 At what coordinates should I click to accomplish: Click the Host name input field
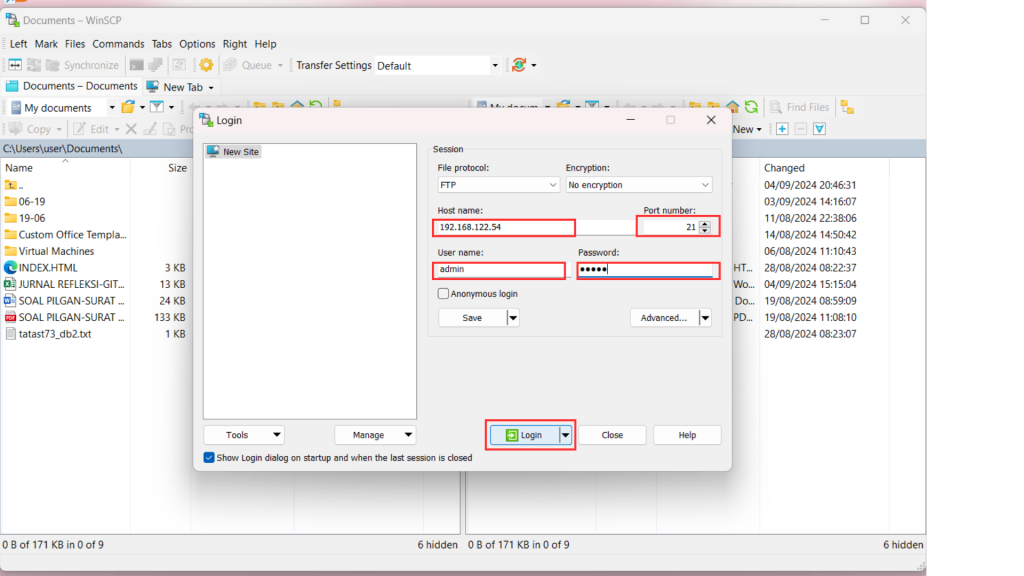click(x=504, y=228)
